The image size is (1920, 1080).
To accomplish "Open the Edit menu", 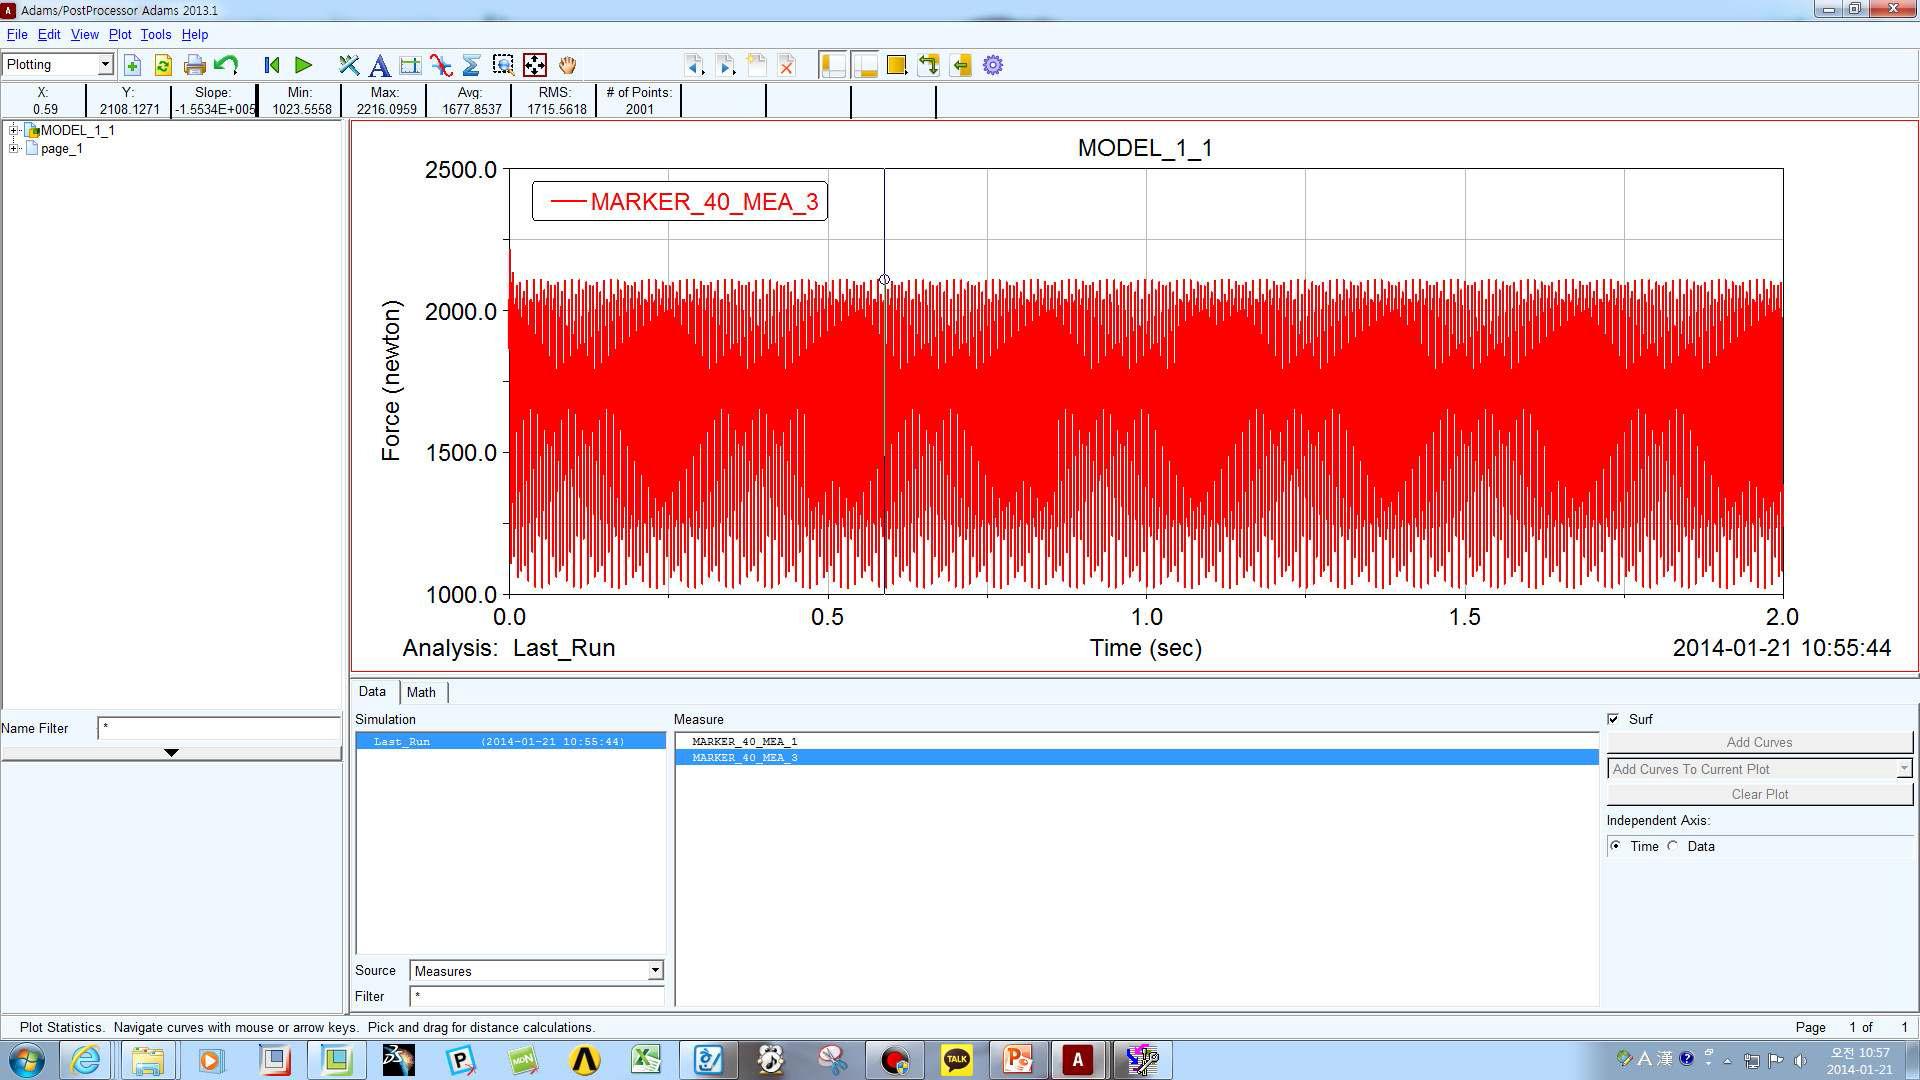I will (x=49, y=34).
